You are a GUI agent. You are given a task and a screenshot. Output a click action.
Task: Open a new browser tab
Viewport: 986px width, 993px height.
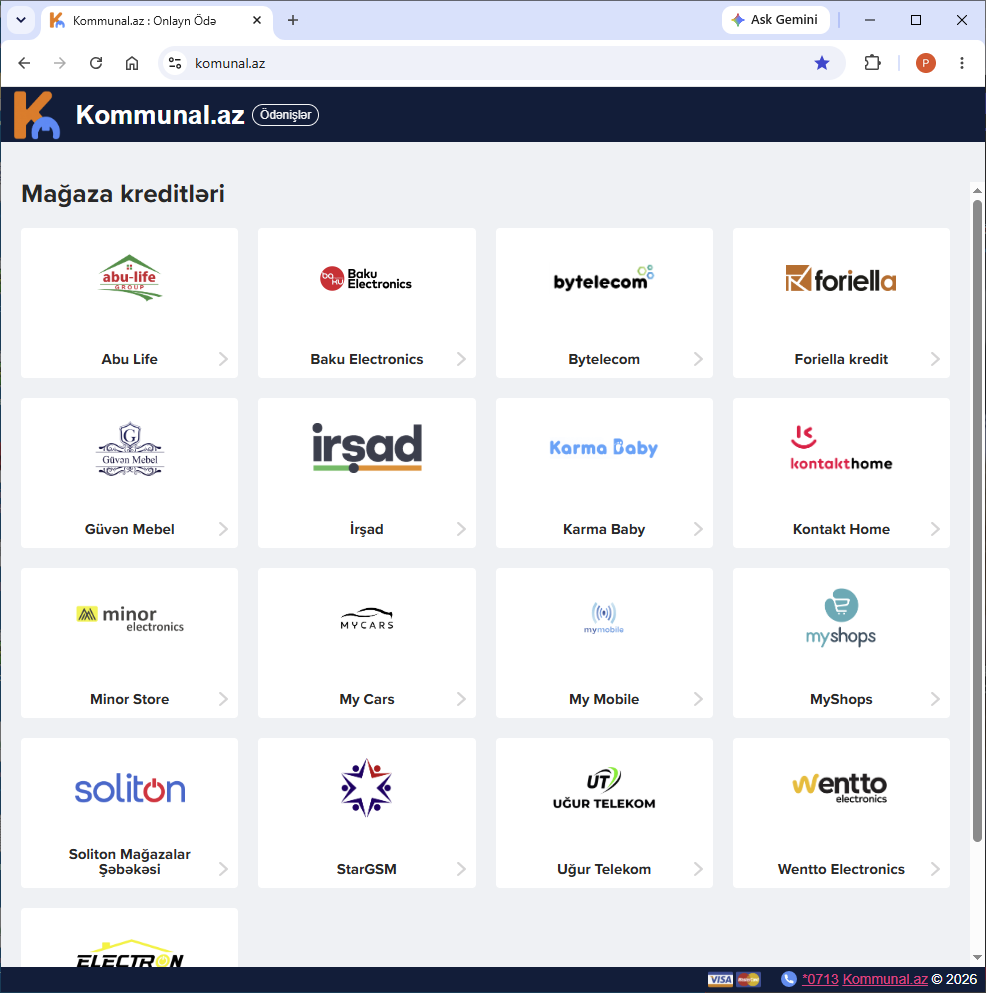coord(293,20)
